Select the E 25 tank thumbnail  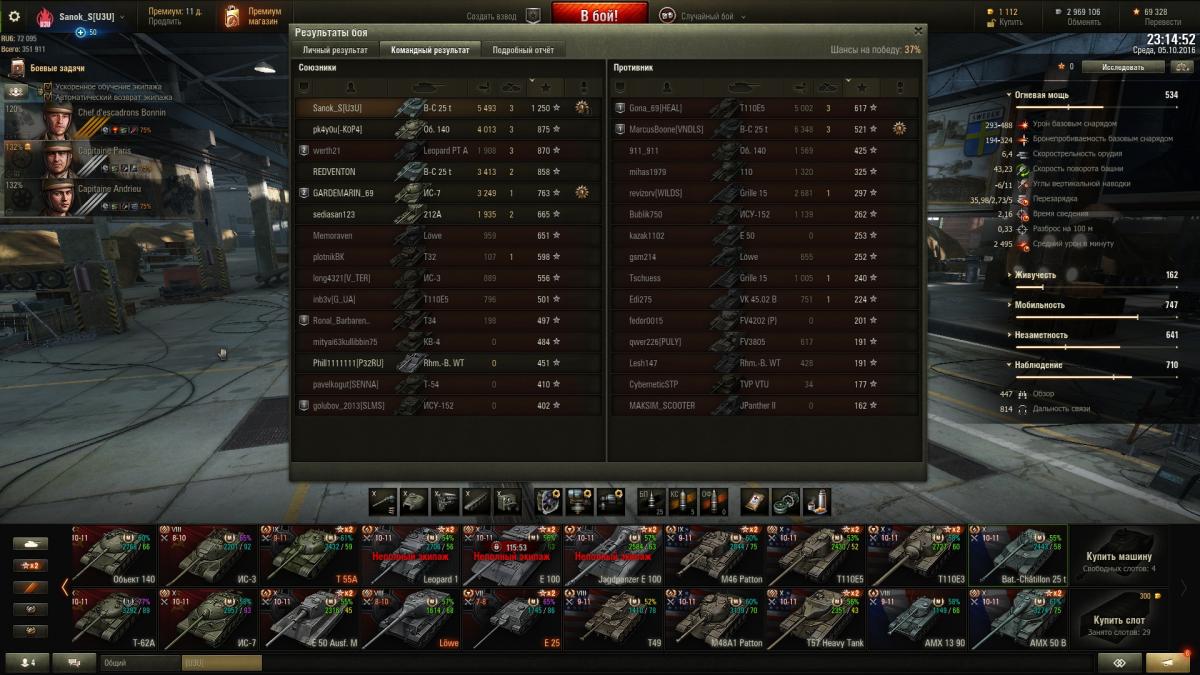[510, 619]
